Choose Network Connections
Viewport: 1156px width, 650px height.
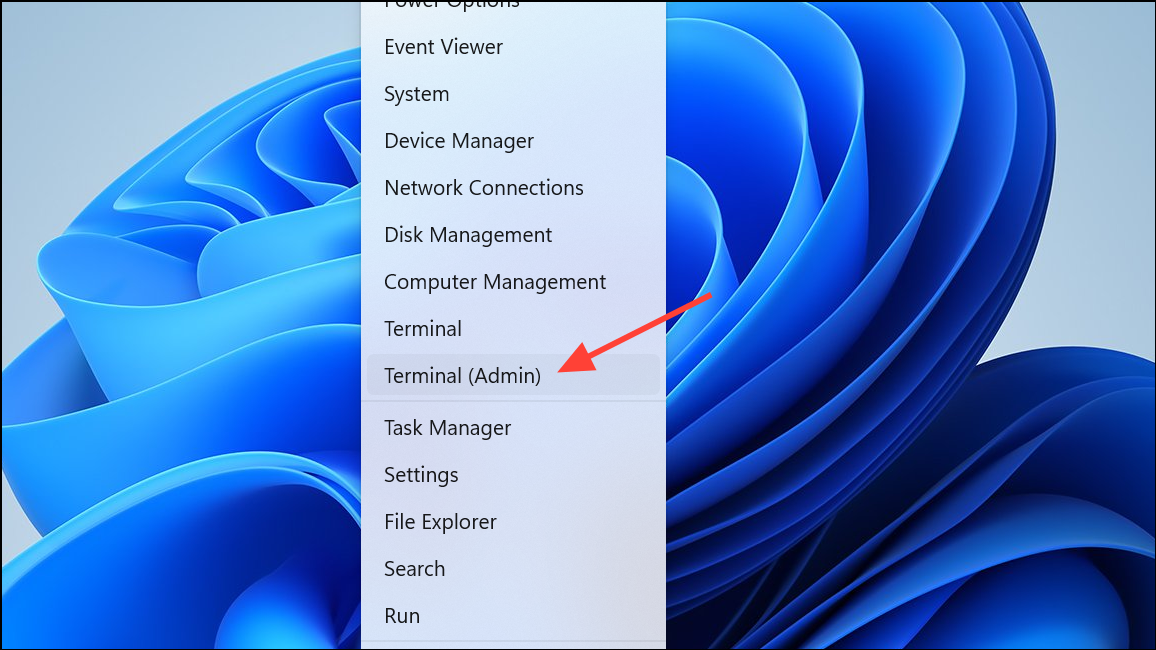(513, 188)
